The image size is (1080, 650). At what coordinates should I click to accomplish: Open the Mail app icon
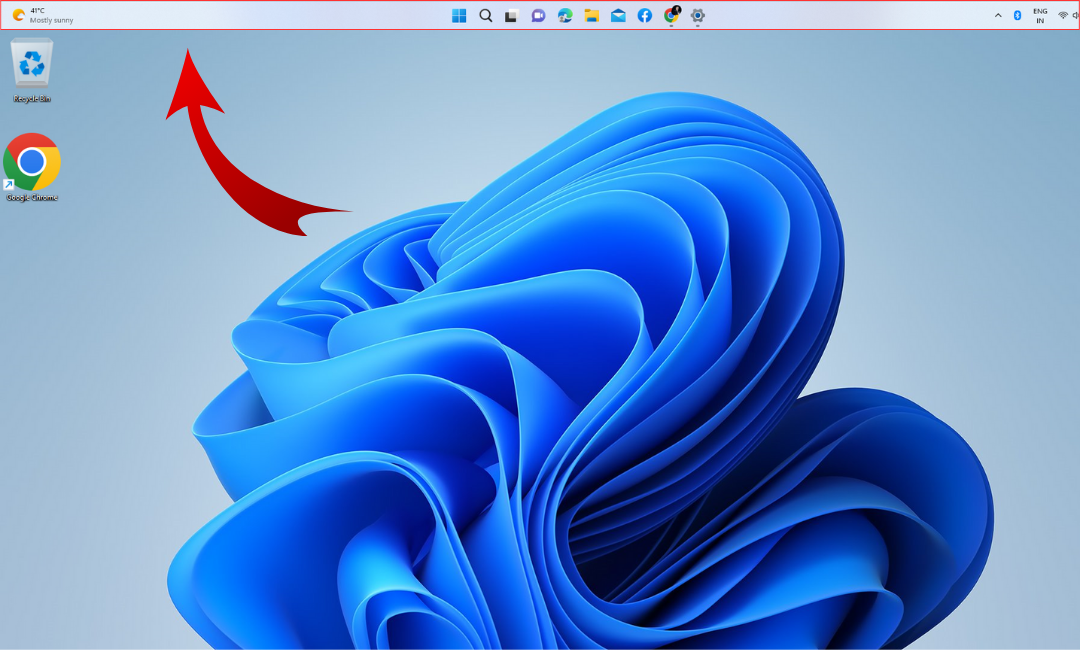tap(618, 16)
